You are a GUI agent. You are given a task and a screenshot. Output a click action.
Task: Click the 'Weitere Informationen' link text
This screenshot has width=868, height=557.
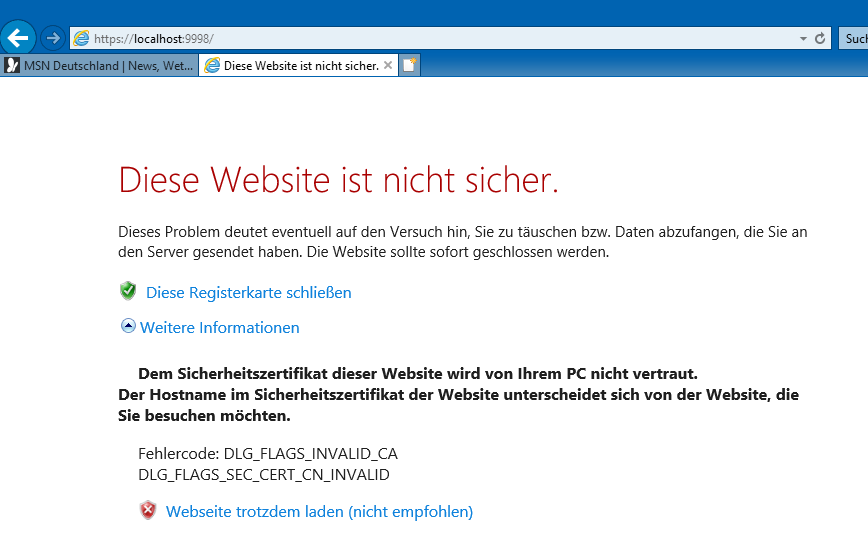(x=220, y=327)
